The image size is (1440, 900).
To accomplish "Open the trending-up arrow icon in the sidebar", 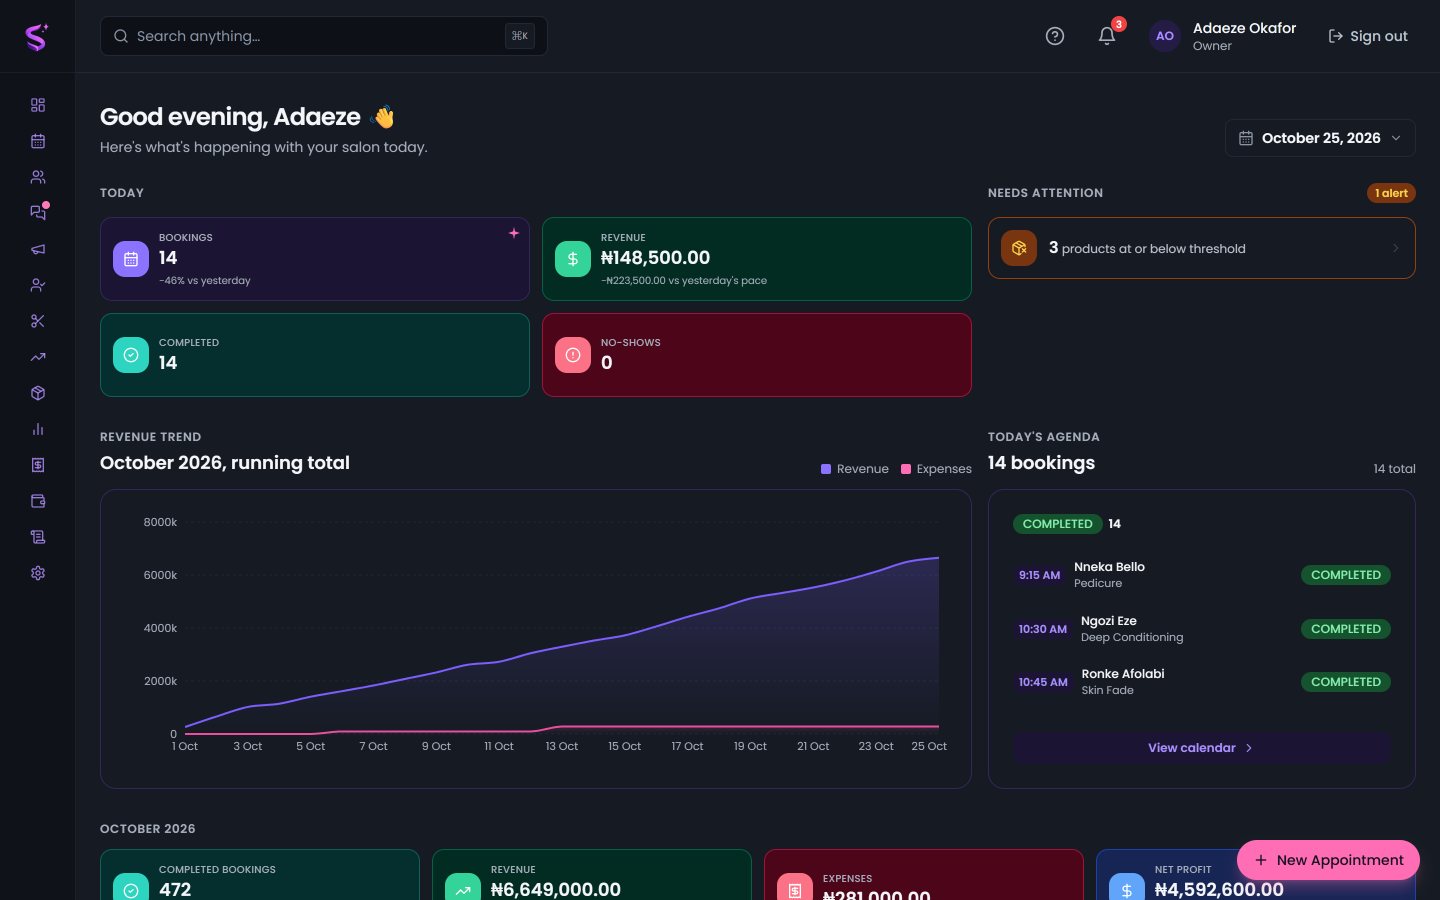I will point(38,357).
